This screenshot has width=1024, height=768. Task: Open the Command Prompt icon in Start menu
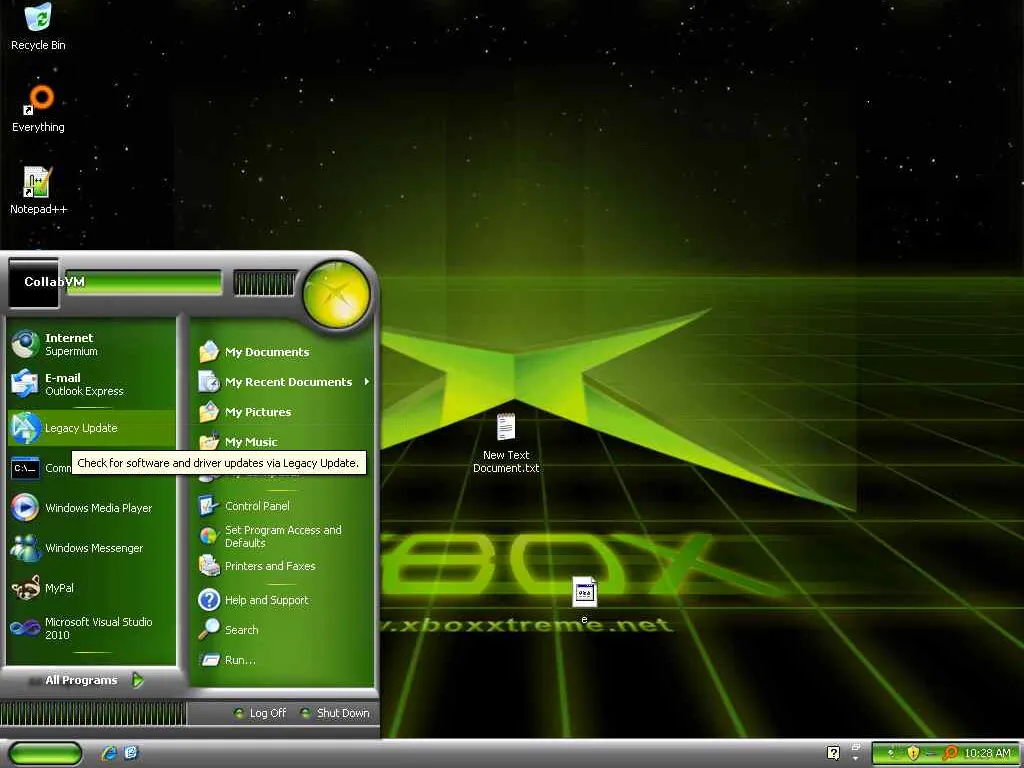(25, 468)
